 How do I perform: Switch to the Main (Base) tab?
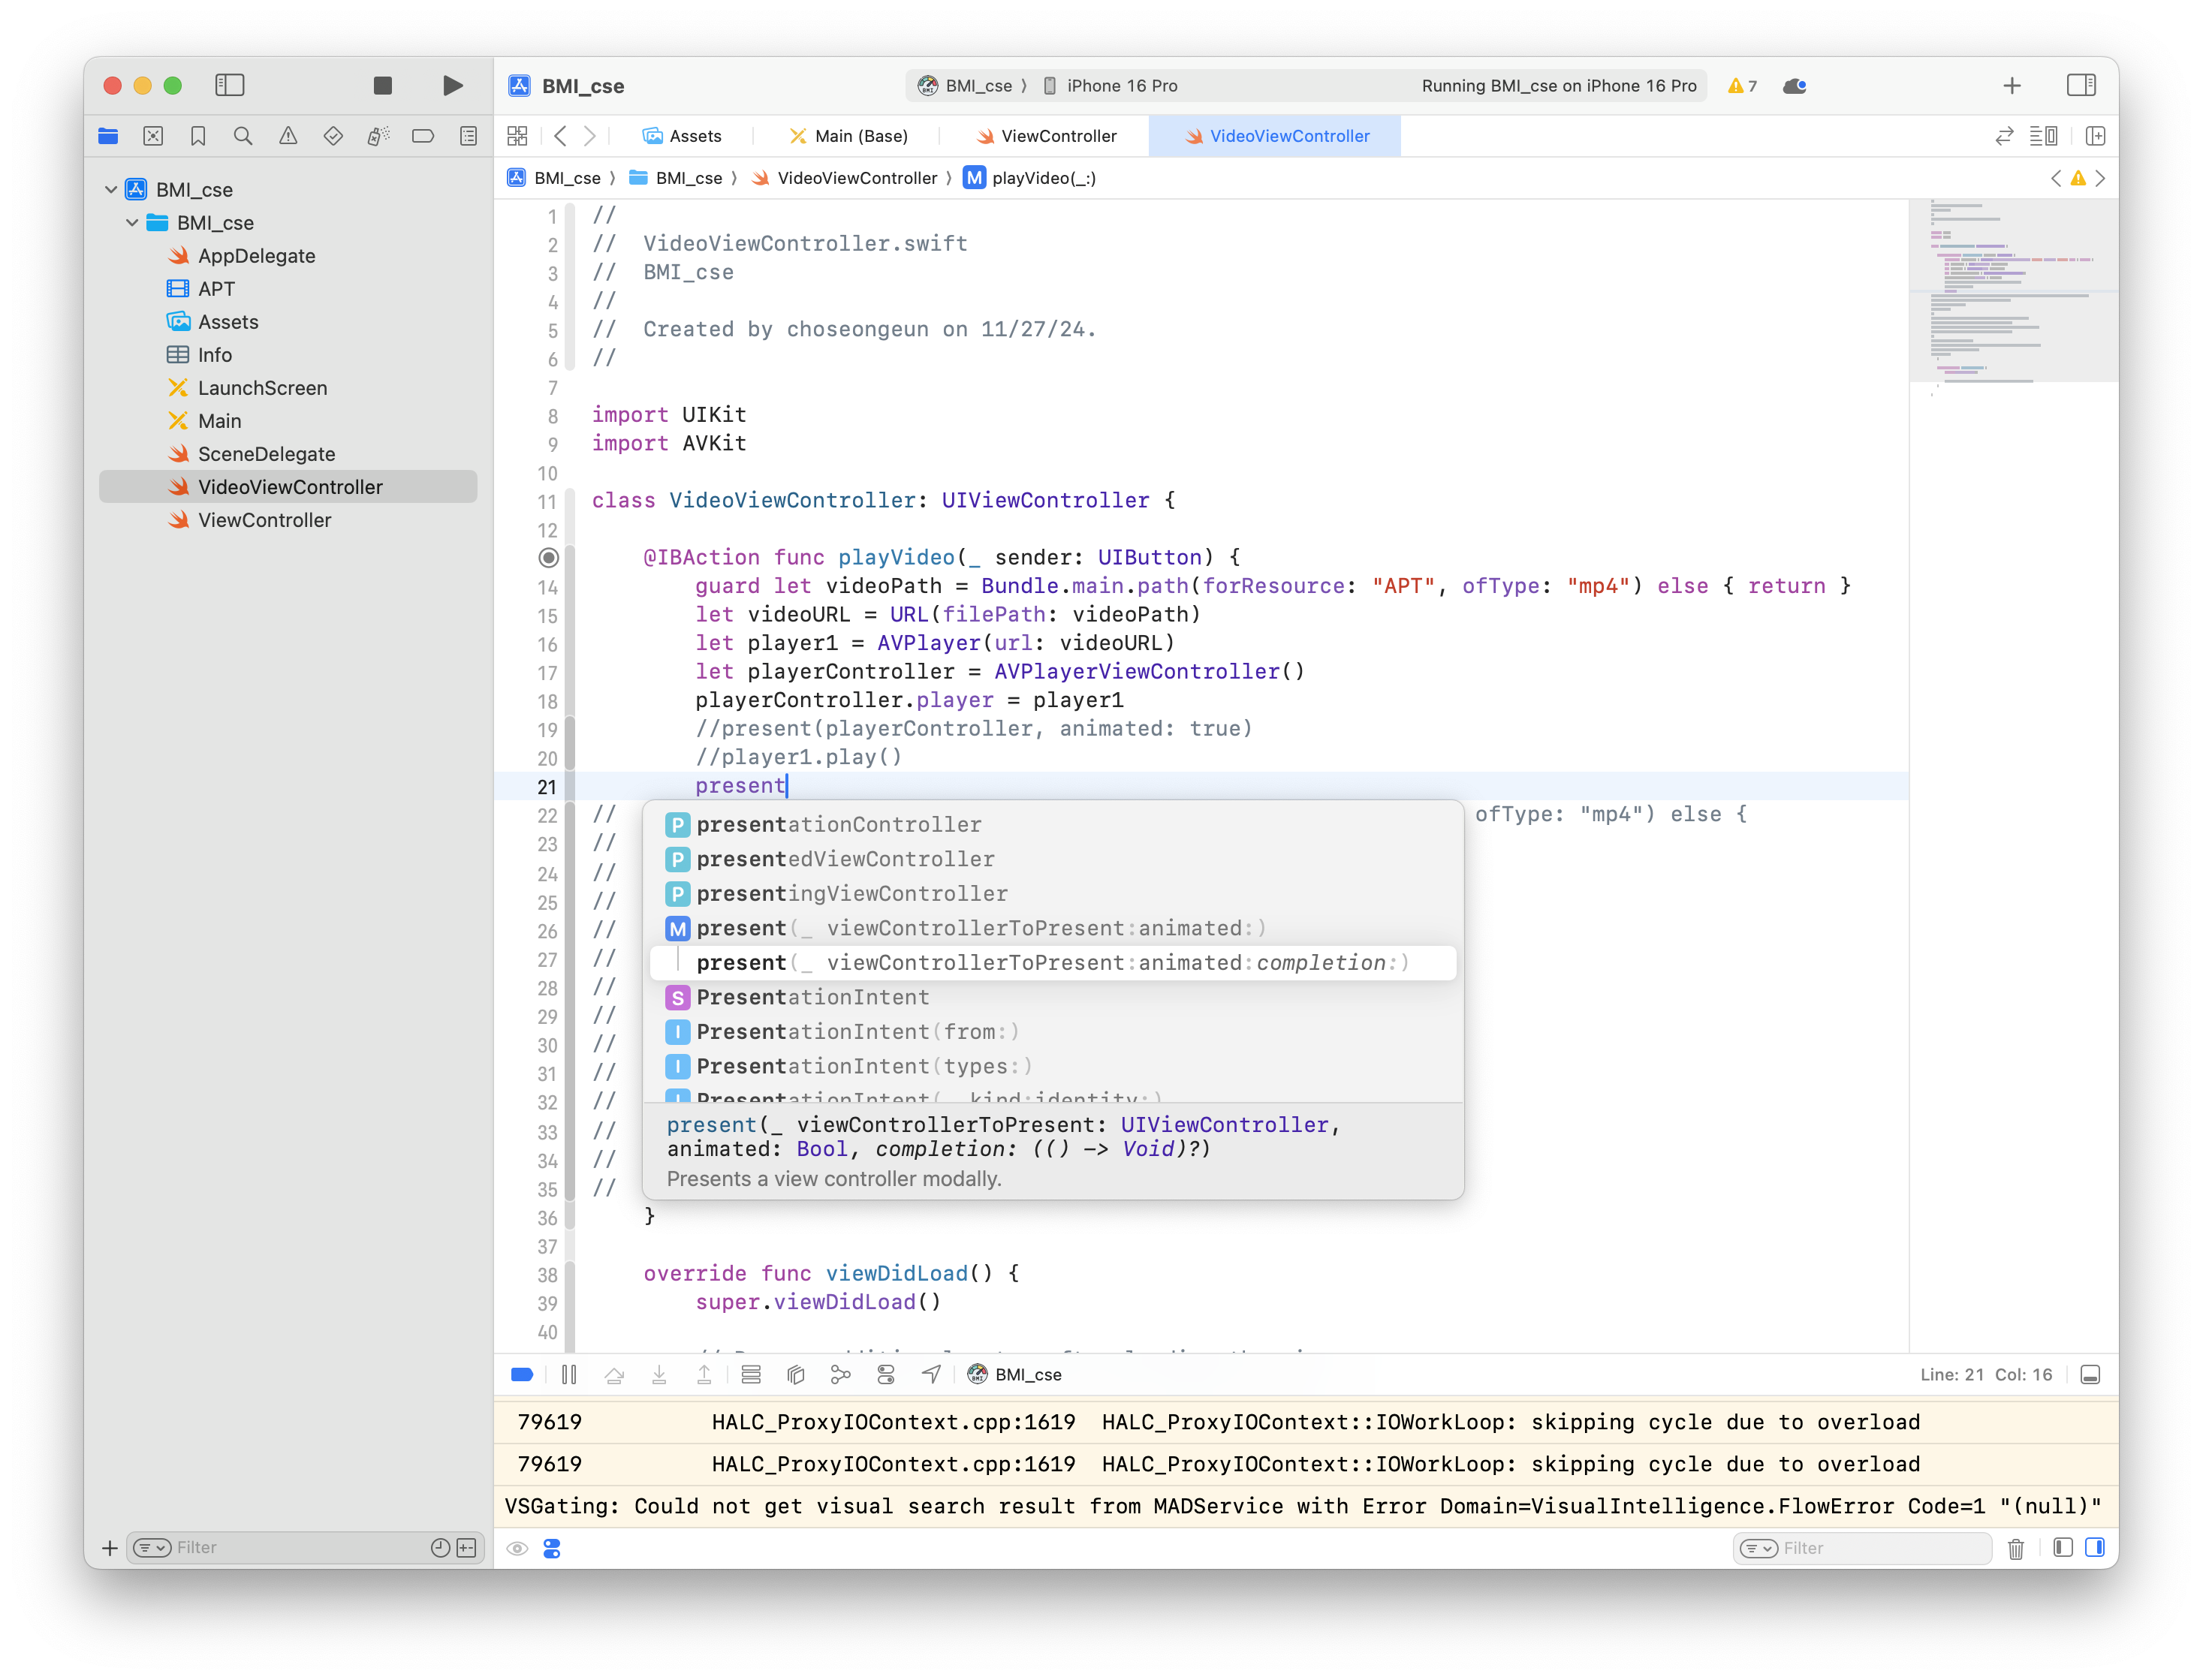tap(860, 136)
